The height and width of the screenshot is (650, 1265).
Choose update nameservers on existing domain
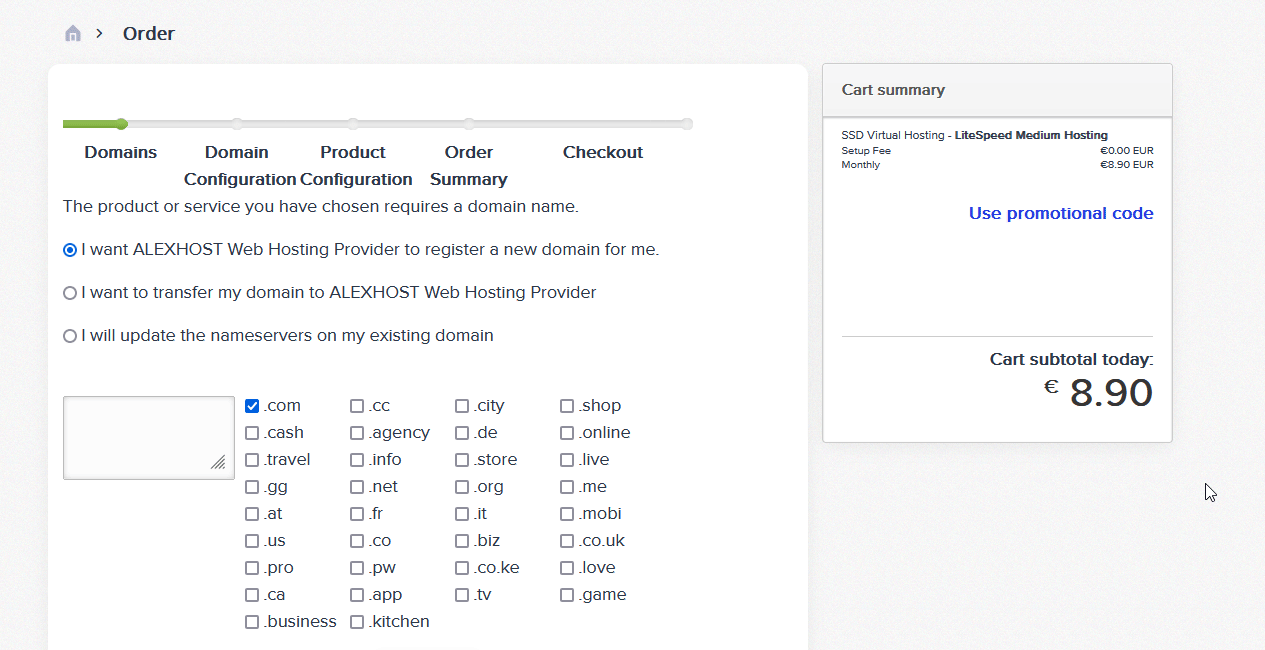pyautogui.click(x=70, y=336)
